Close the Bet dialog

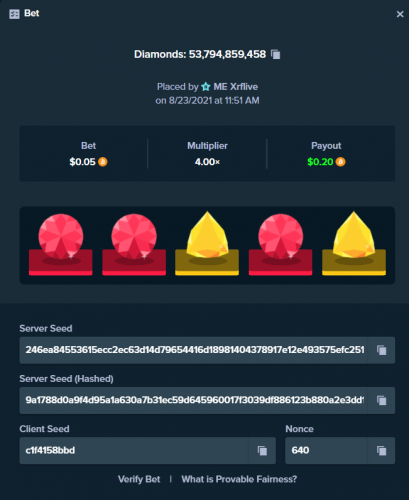click(x=400, y=14)
